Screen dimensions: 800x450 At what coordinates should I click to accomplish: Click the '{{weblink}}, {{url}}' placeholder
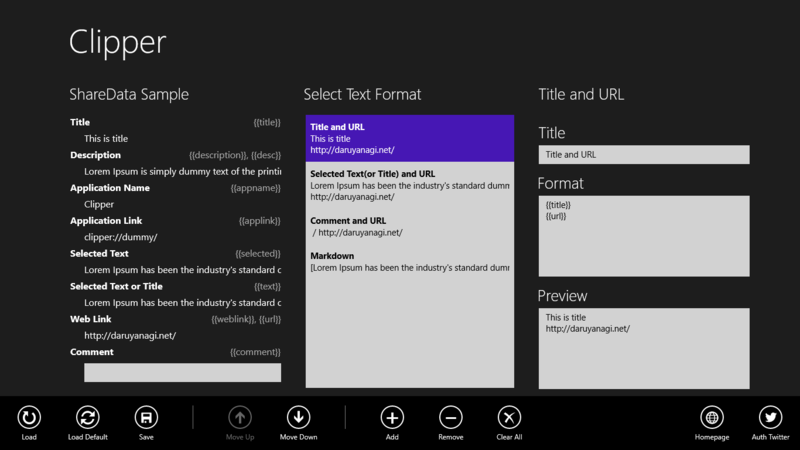pos(246,319)
